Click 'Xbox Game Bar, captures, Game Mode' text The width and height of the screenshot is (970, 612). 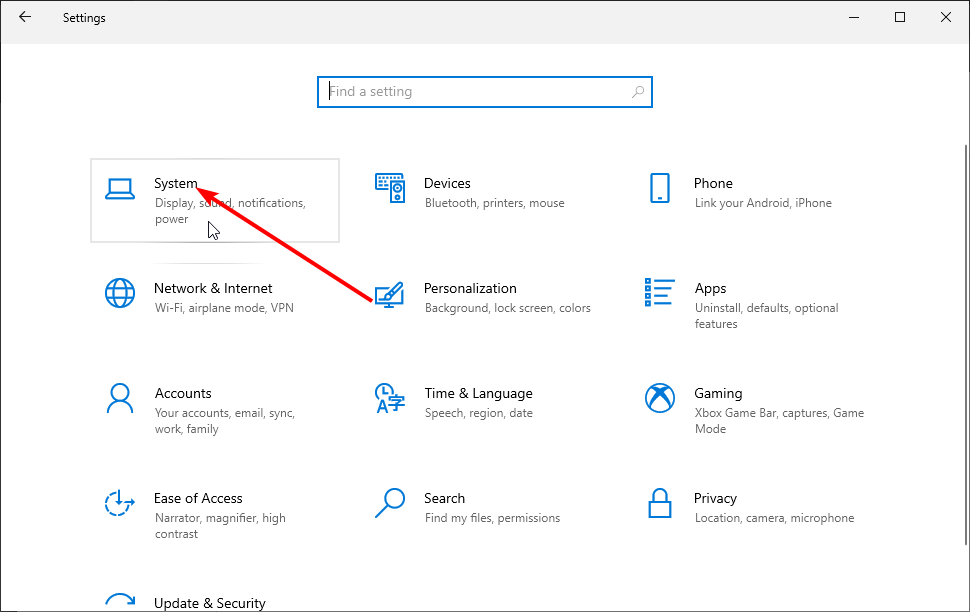pyautogui.click(x=779, y=421)
